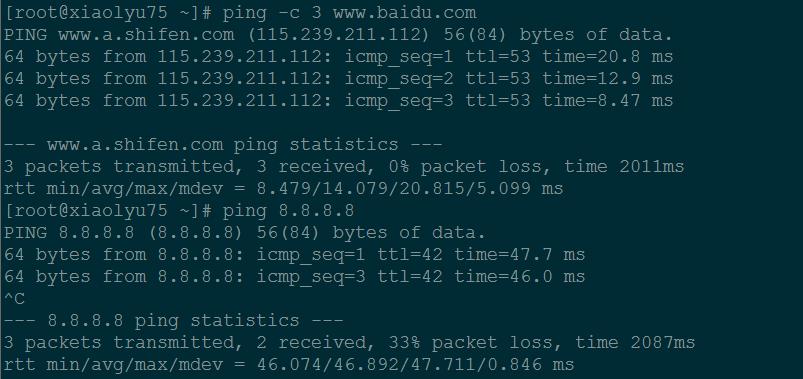Screen dimensions: 803x379
Task: Click the 8.8.8.8 reply with time=46.0 ms
Action: click(294, 277)
